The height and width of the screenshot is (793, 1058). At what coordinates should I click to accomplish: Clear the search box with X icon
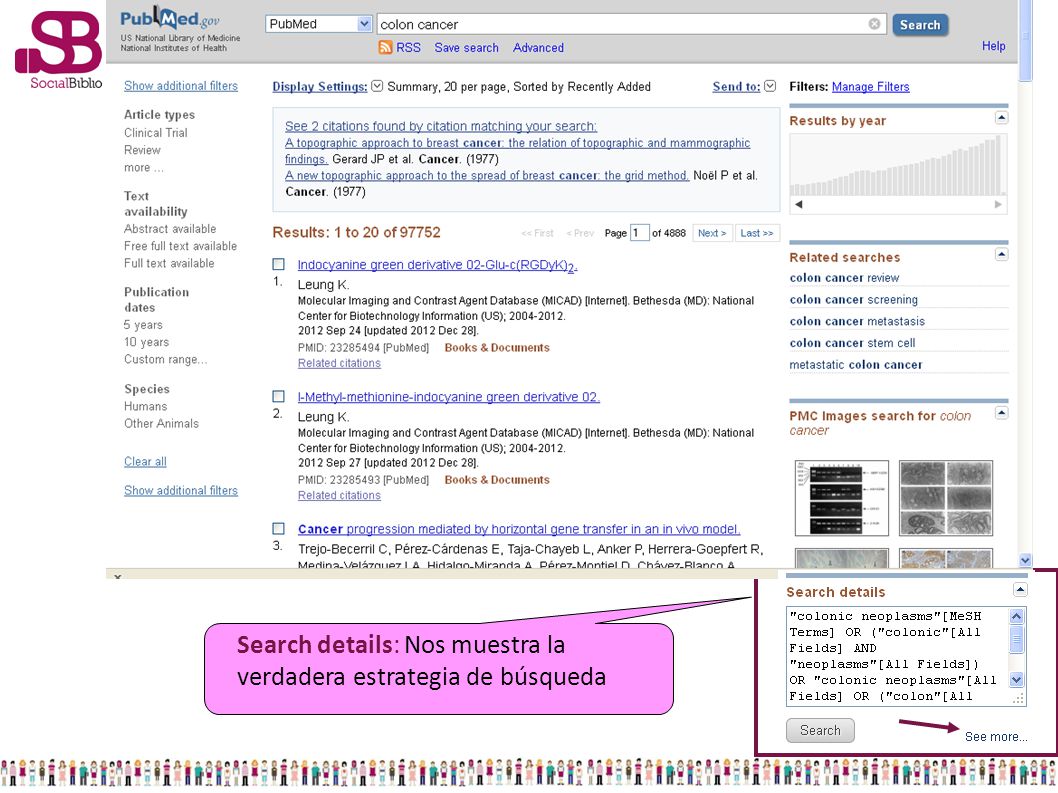coord(874,24)
